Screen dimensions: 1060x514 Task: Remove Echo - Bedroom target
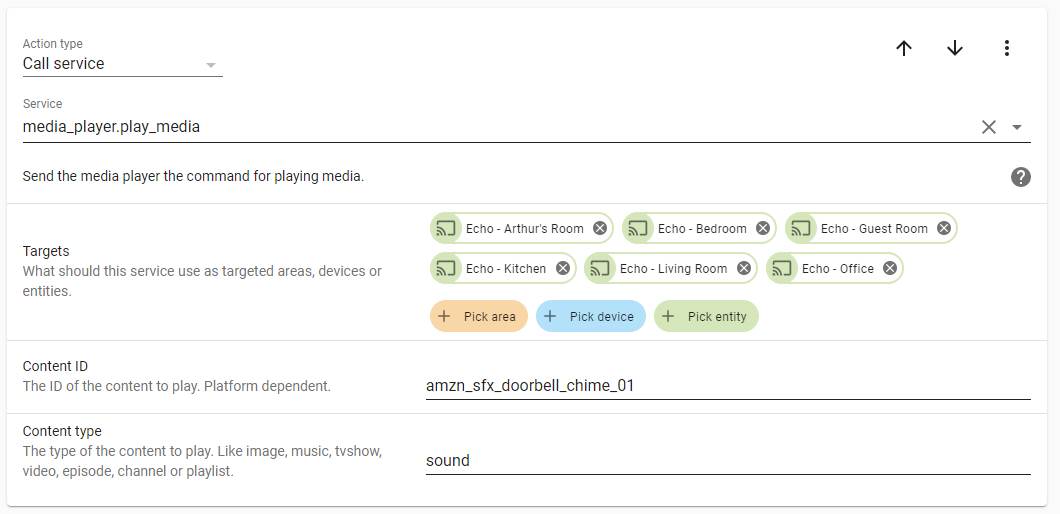point(763,228)
